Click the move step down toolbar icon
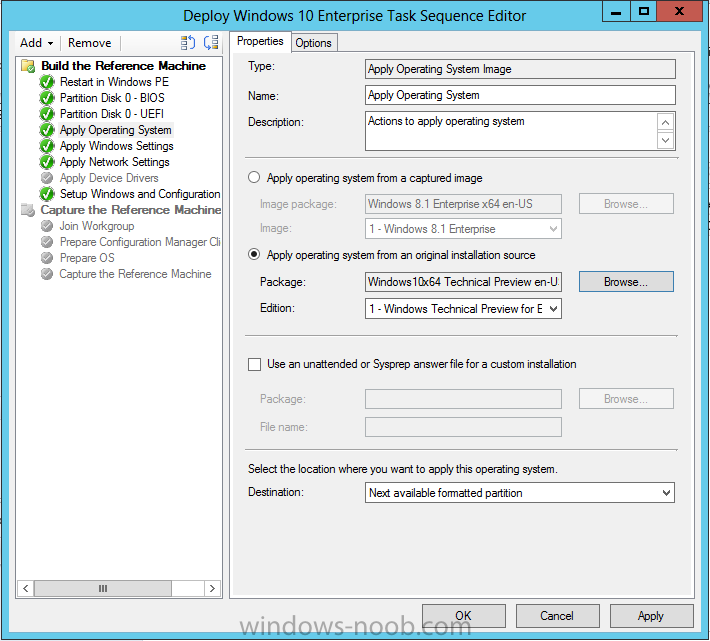 click(x=211, y=43)
